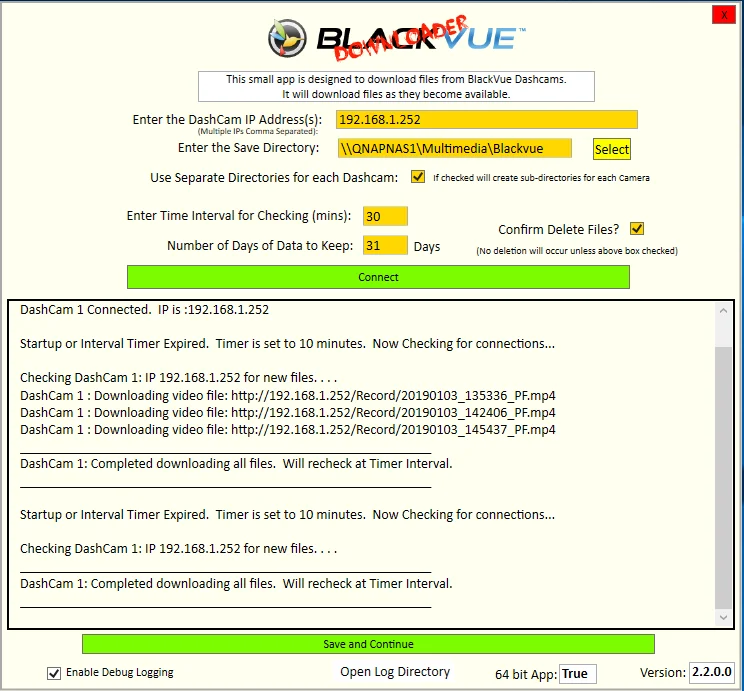Click the 'DashCam 1 Connected' log line
Screen dimensions: 744x691
point(144,310)
